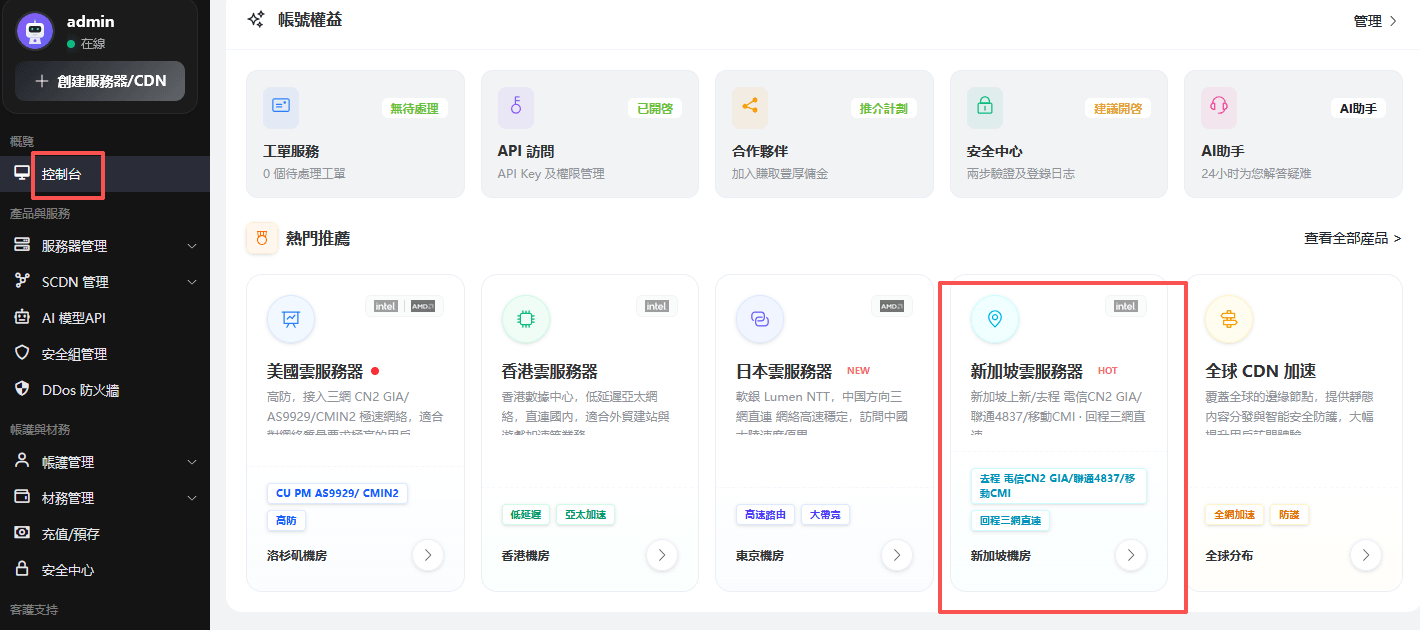Click the 帳護管理 person icon
The width and height of the screenshot is (1420, 630).
pos(22,461)
